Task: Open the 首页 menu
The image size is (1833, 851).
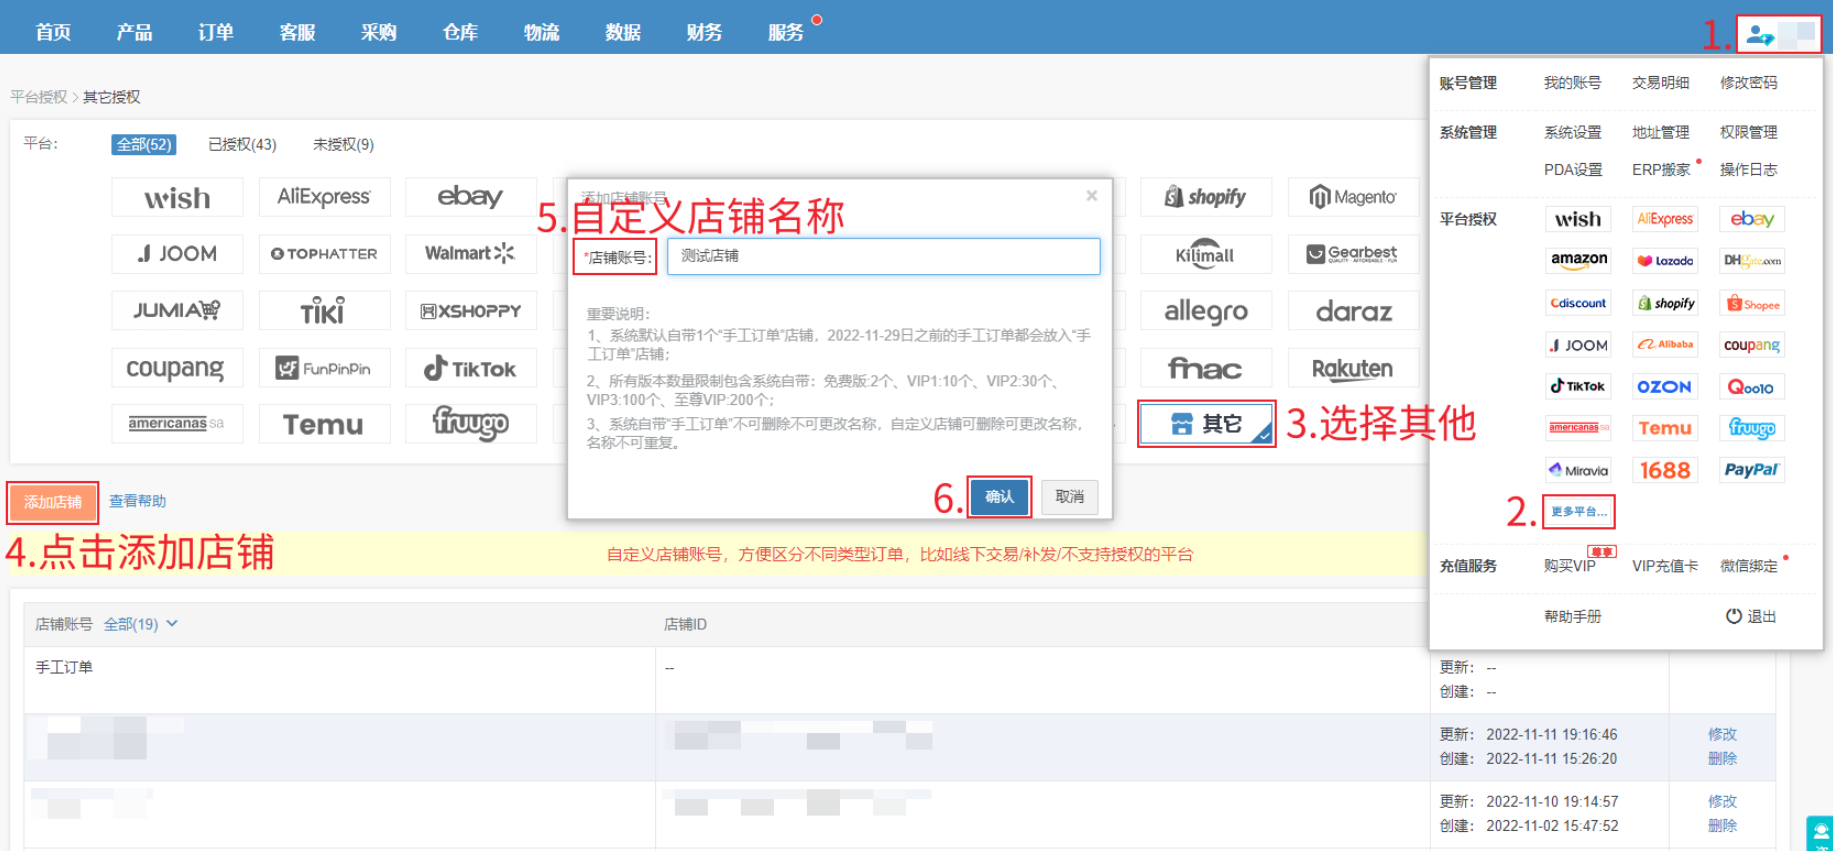Action: click(x=53, y=32)
